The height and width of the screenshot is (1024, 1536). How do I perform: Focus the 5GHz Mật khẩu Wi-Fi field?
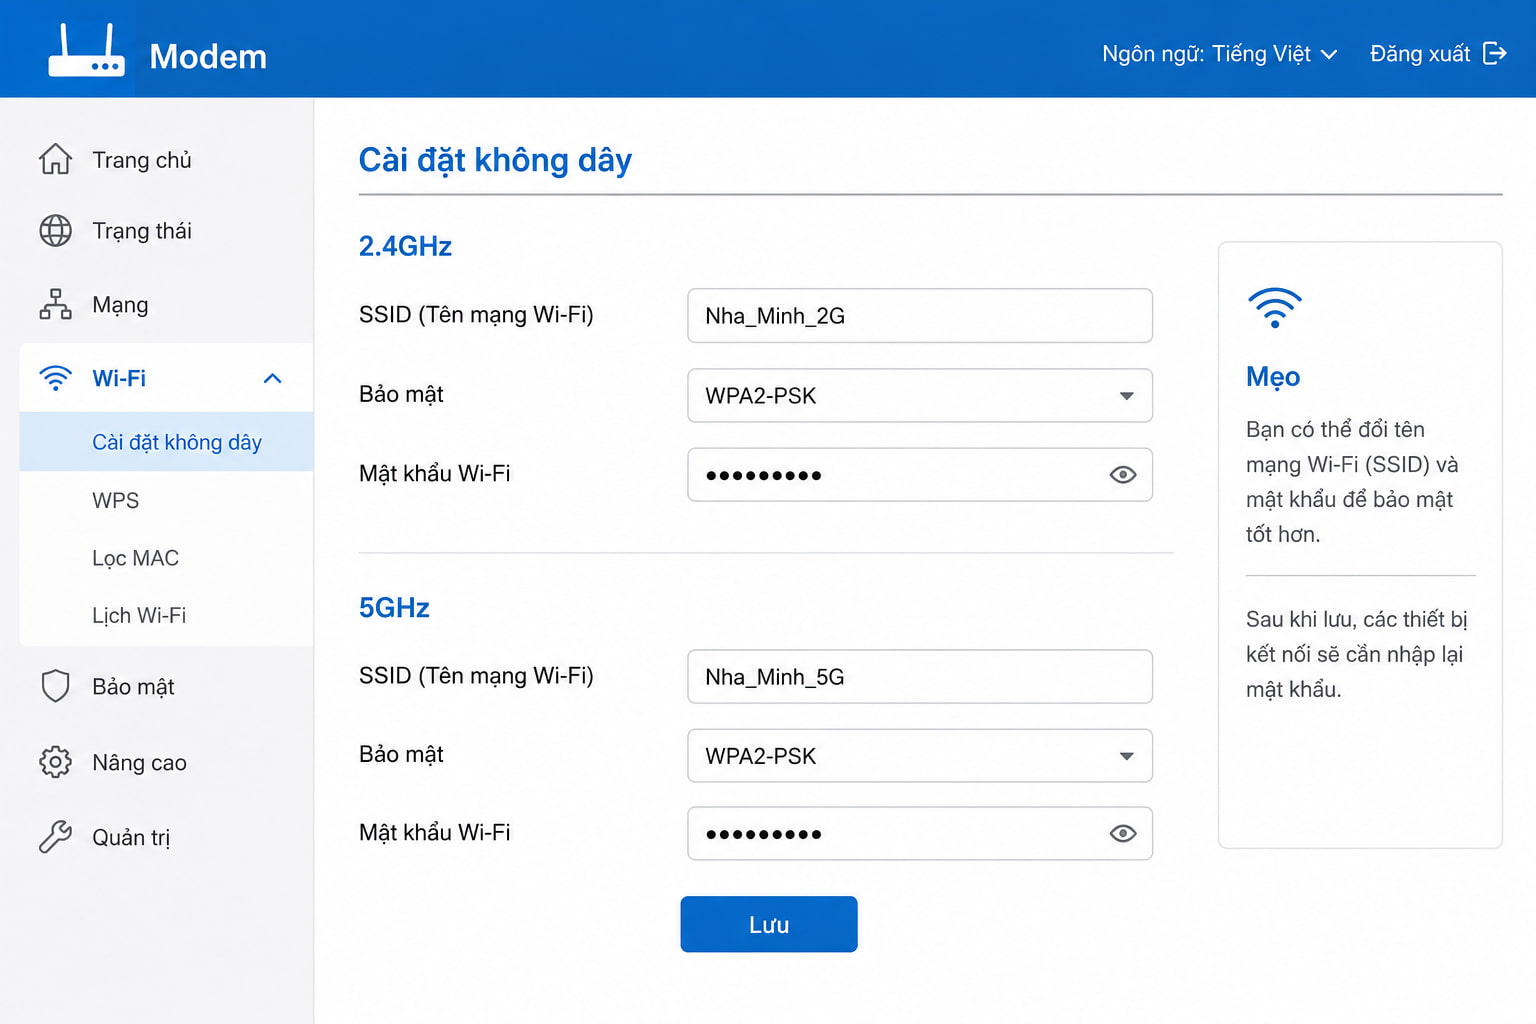(920, 834)
